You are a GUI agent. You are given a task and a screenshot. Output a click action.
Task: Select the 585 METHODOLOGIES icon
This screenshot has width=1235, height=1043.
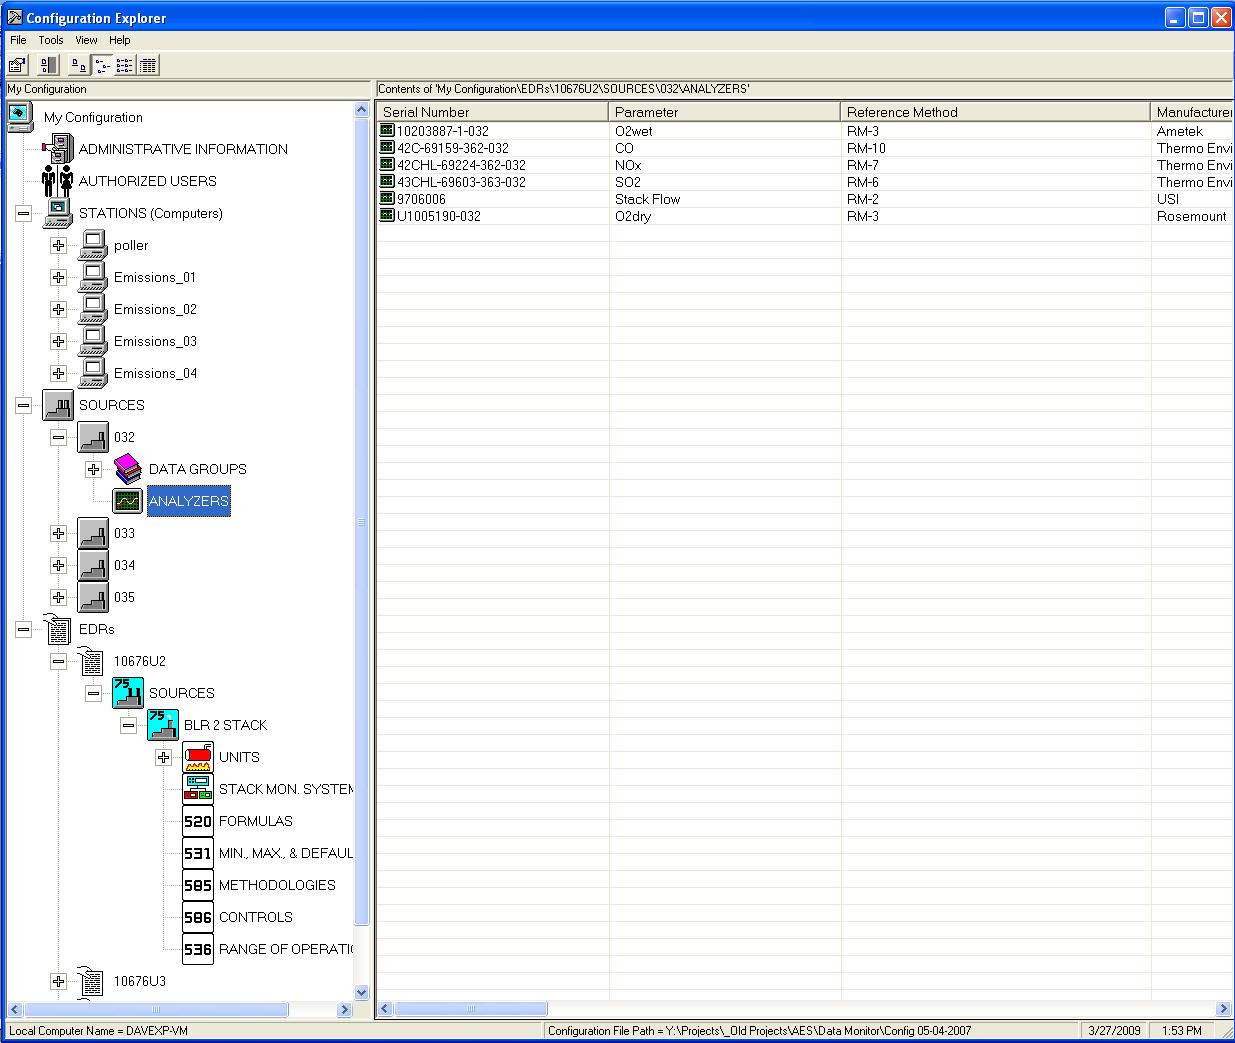coord(198,885)
